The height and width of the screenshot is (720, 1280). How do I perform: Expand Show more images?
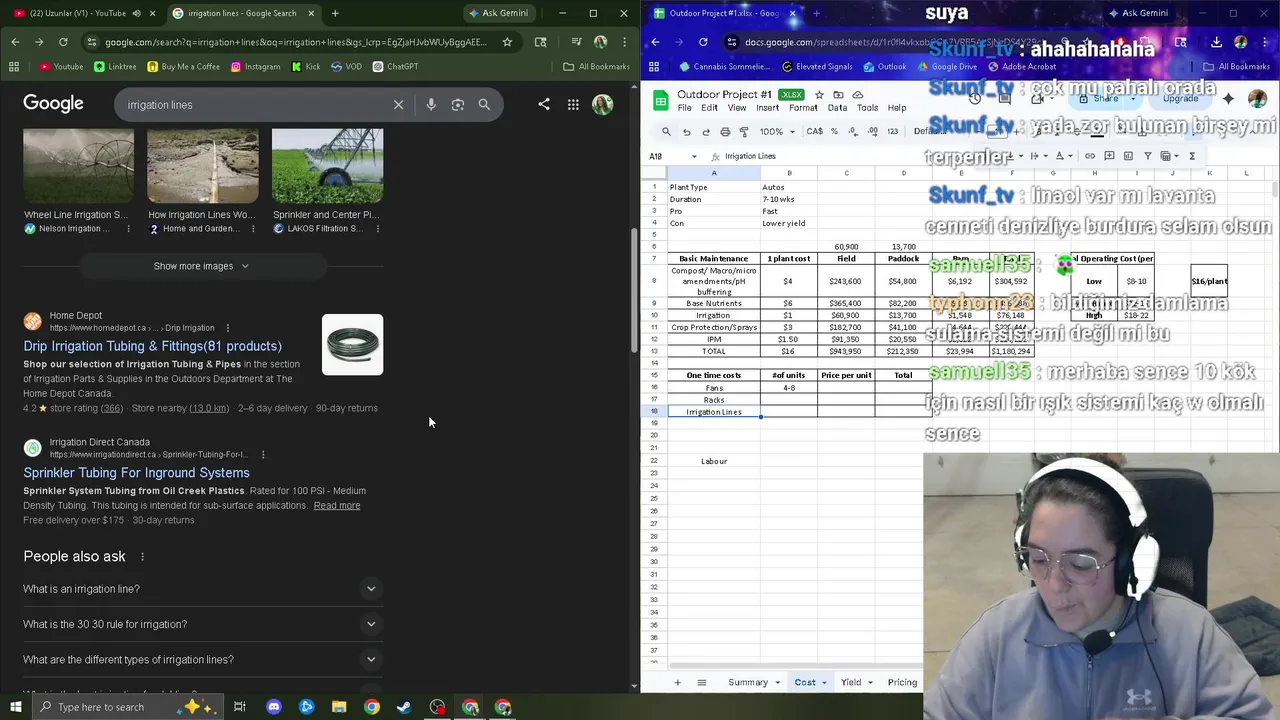(x=202, y=266)
